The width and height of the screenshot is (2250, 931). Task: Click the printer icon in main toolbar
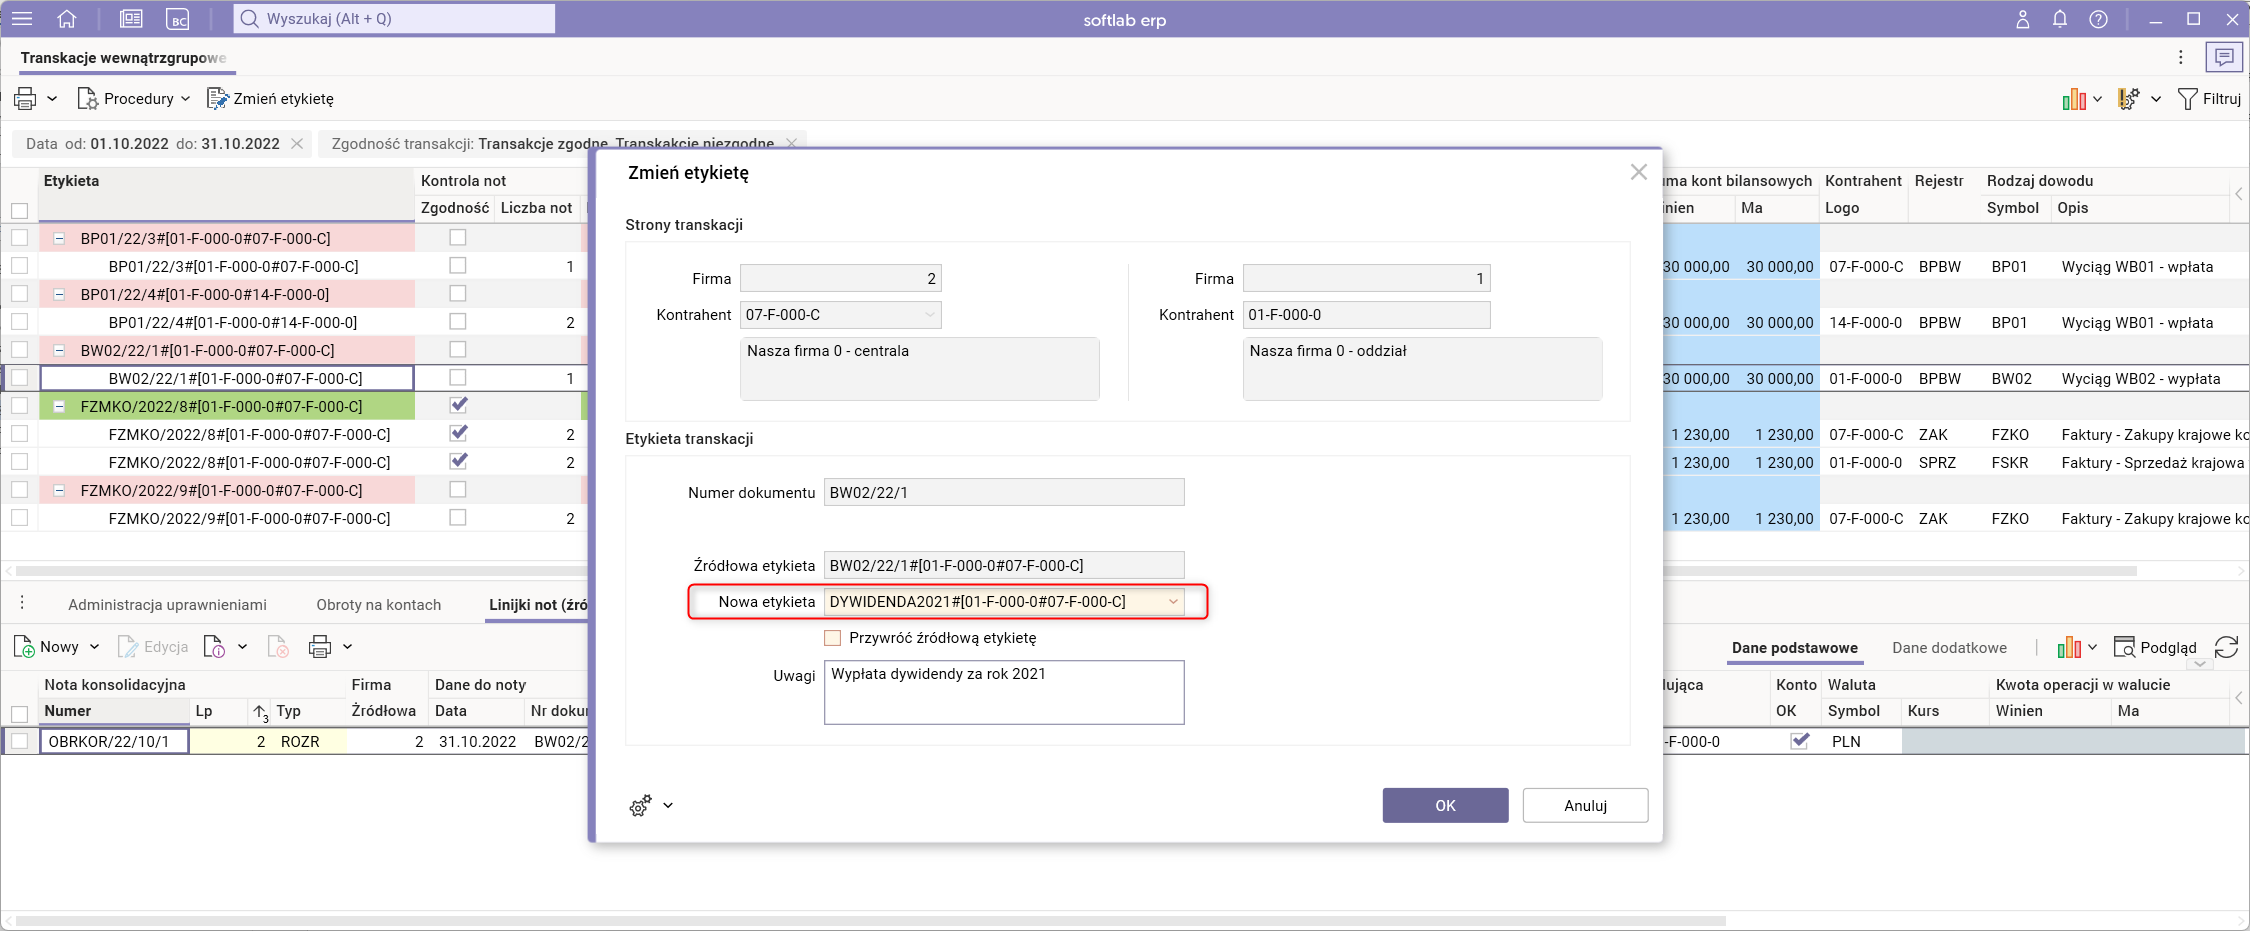click(25, 99)
